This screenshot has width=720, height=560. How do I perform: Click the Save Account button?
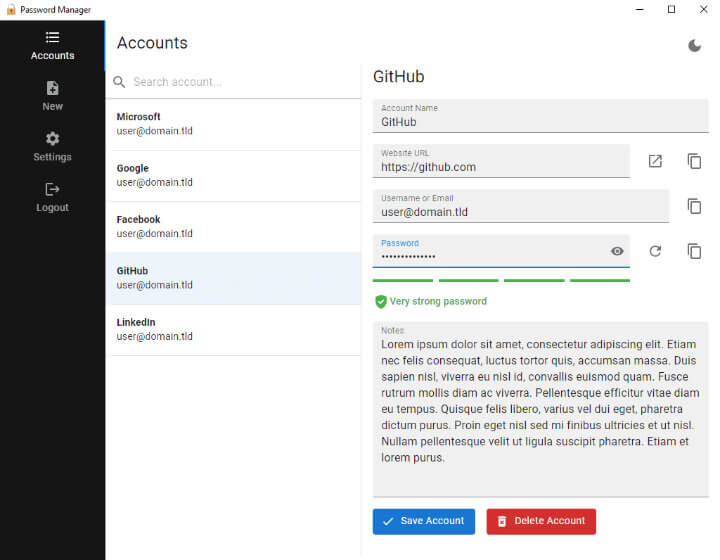(423, 521)
